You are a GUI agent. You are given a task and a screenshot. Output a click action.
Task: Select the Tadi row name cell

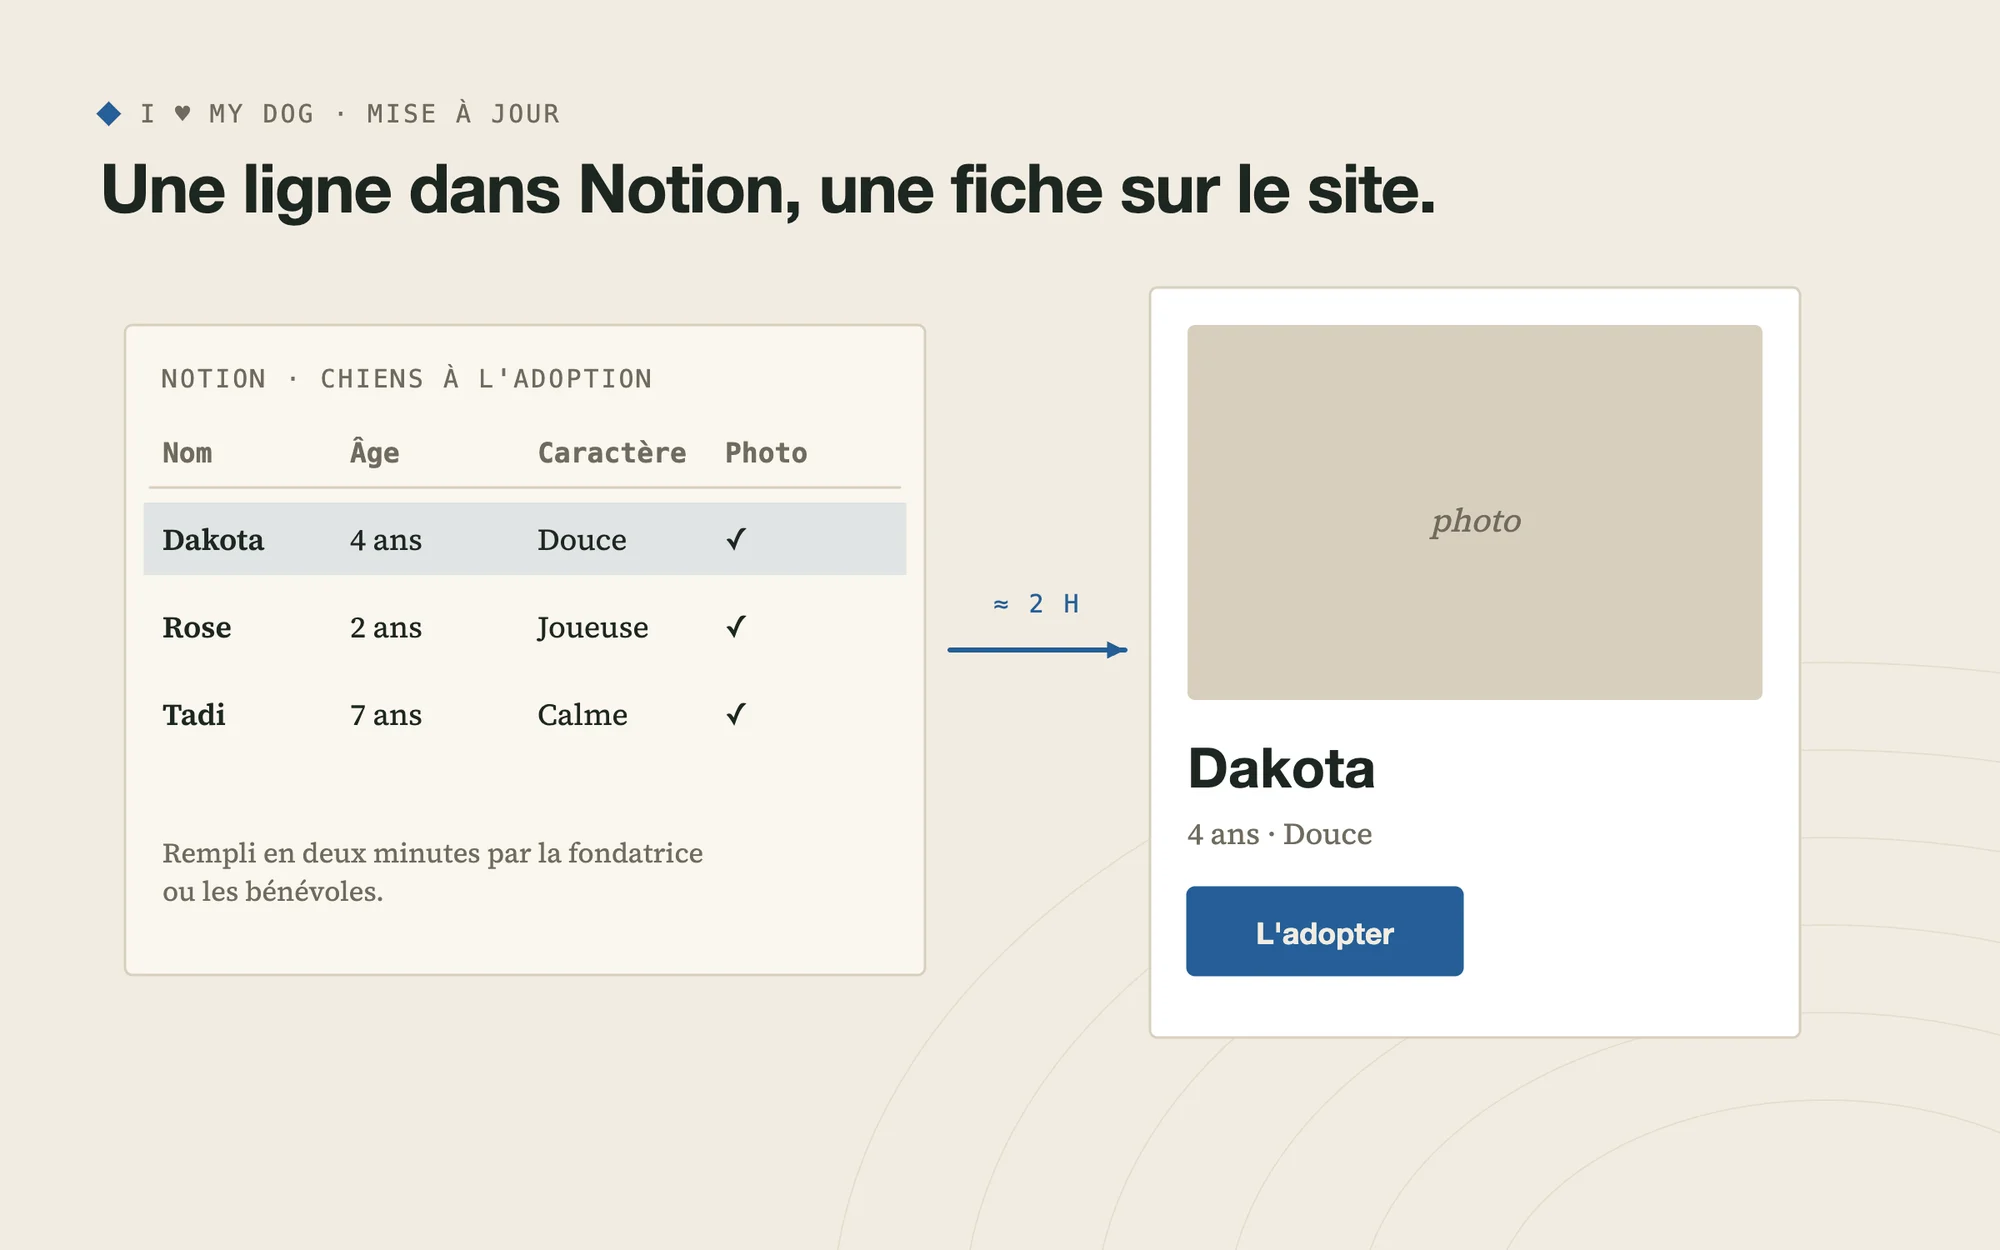click(194, 715)
